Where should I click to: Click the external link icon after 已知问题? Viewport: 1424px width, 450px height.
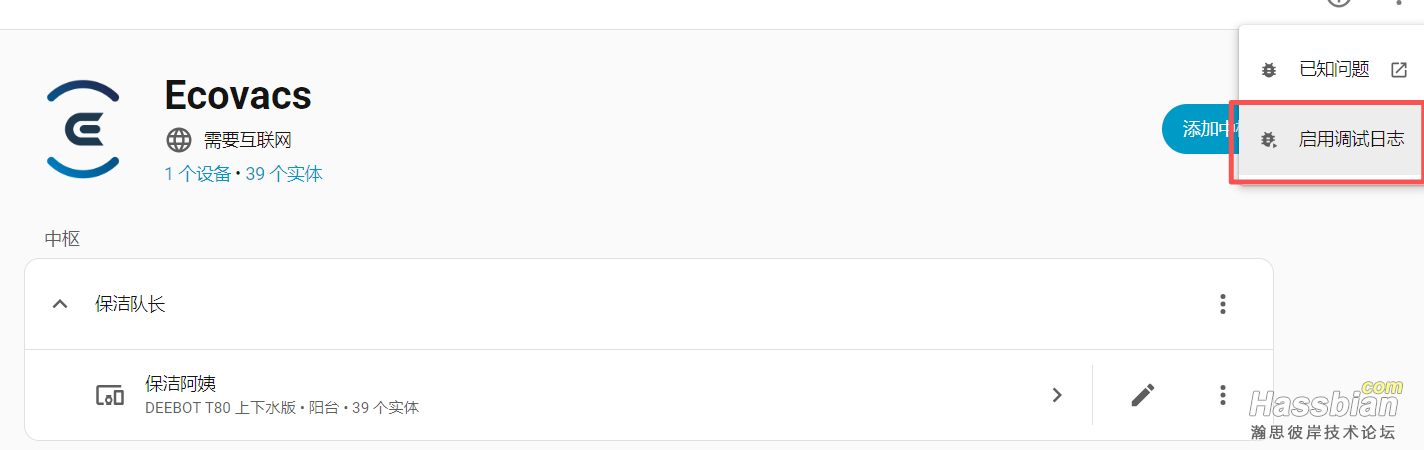click(x=1399, y=70)
